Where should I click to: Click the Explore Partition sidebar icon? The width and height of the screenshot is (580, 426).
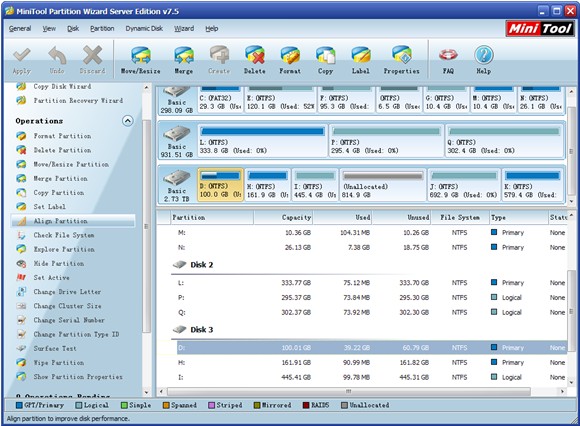coord(21,249)
